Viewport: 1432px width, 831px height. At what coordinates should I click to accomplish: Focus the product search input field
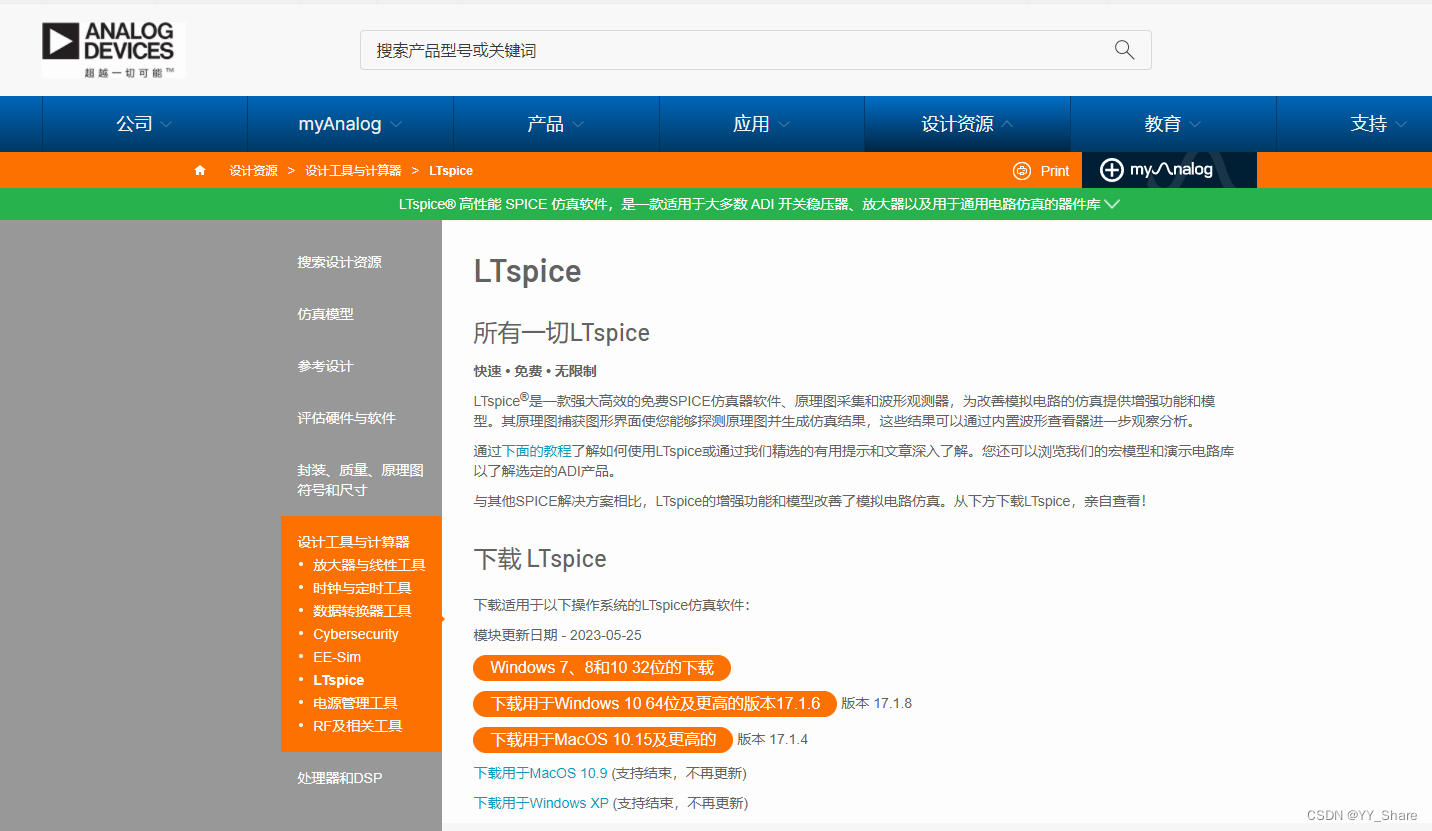pos(755,50)
